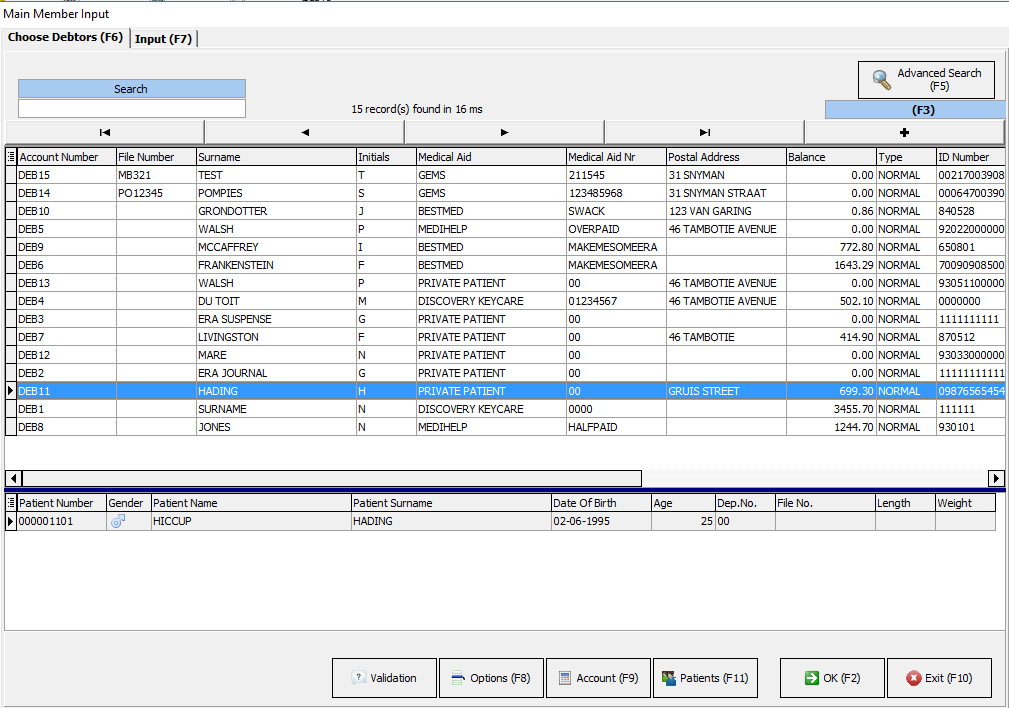
Task: Sort debtors by Balance column header
Action: [830, 157]
